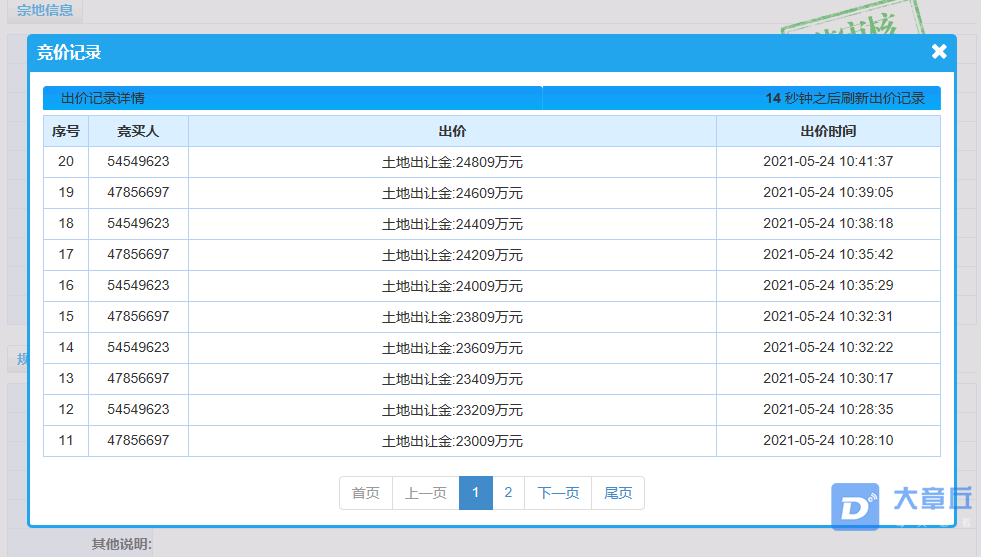This screenshot has width=981, height=557.
Task: Open the 下一页 next page link
Action: [x=558, y=493]
